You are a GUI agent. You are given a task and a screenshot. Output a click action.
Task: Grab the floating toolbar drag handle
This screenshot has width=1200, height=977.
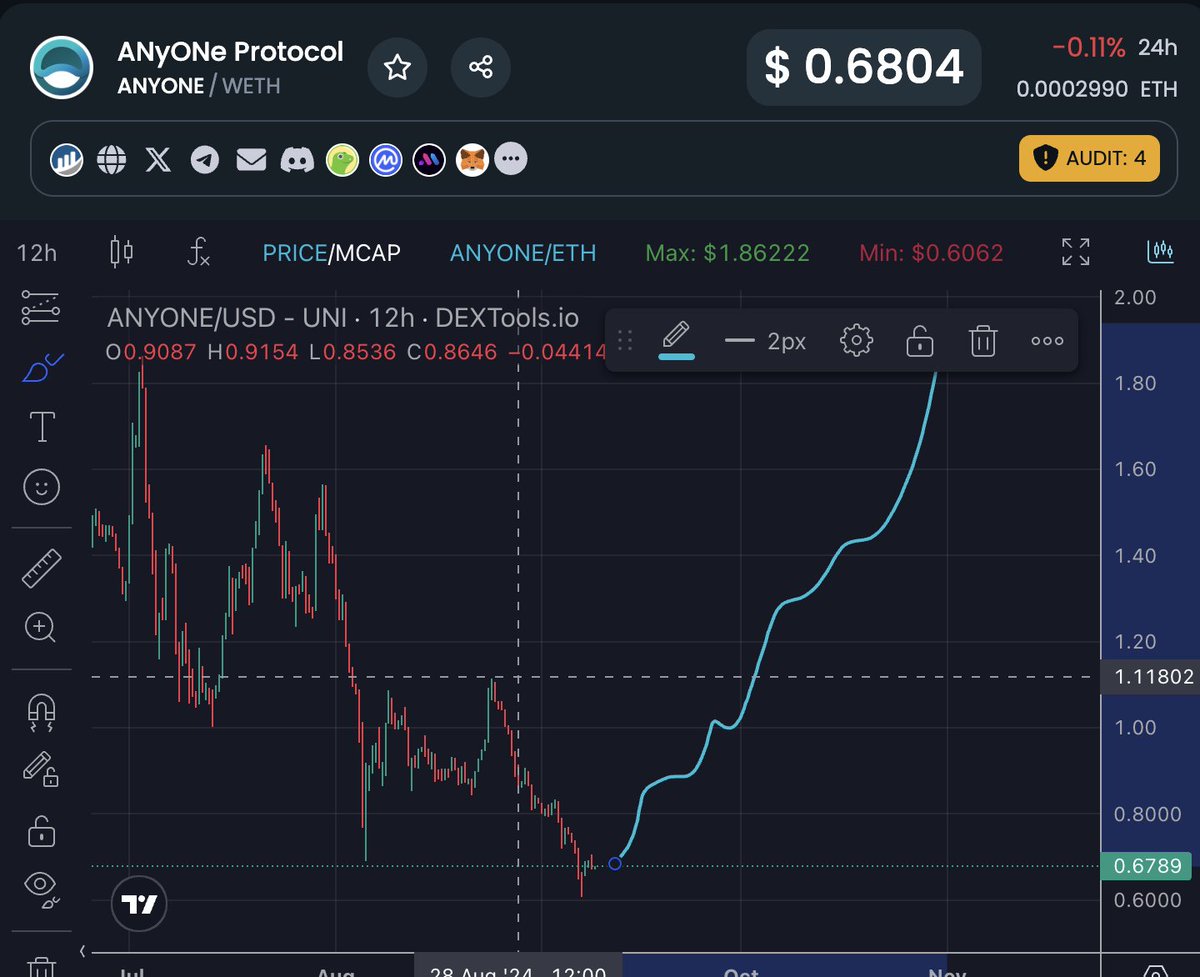click(x=625, y=341)
